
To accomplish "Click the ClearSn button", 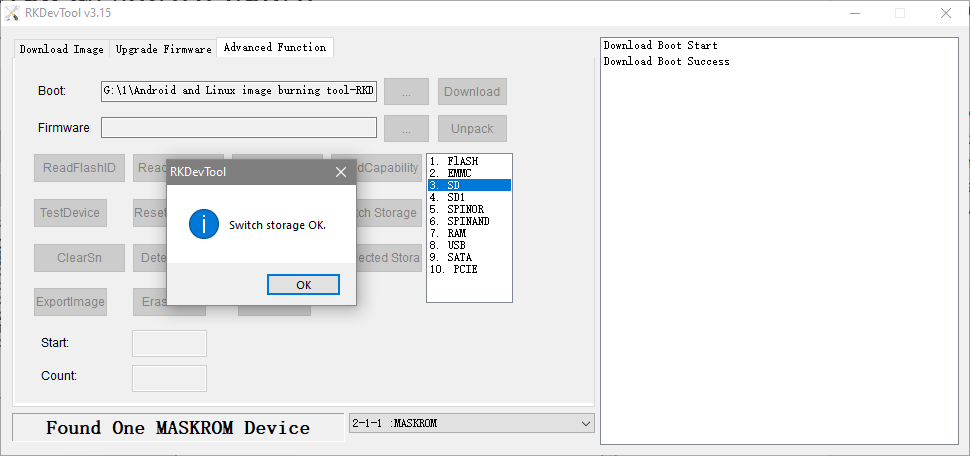I will 79,258.
